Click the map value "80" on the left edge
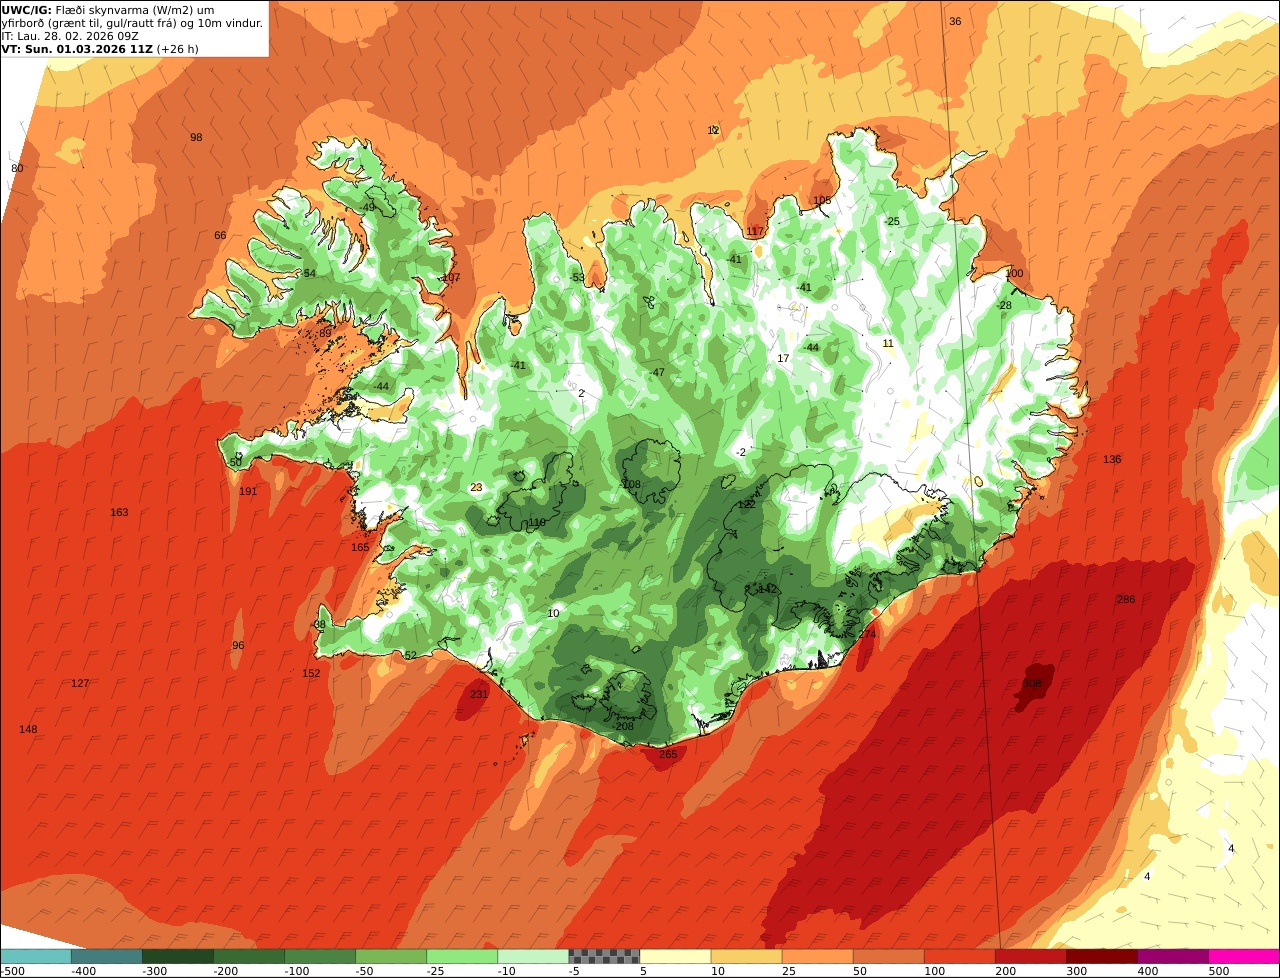This screenshot has width=1280, height=978. (17, 169)
